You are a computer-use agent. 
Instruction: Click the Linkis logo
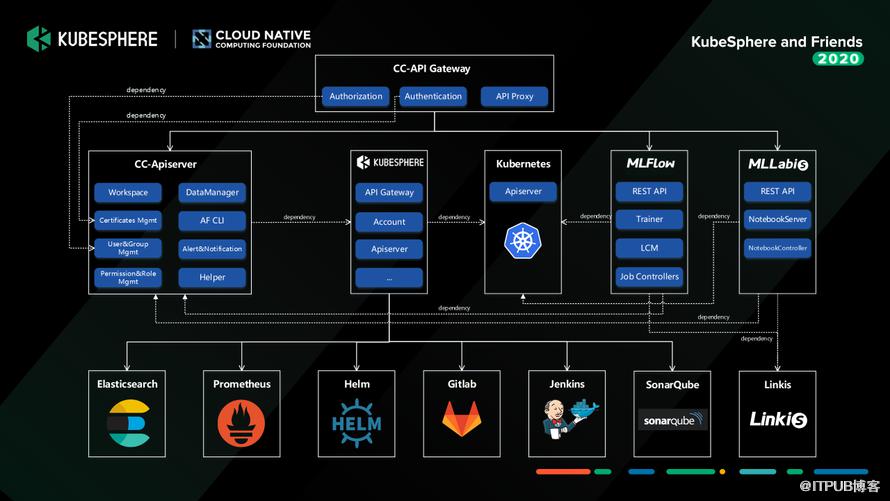pyautogui.click(x=778, y=419)
